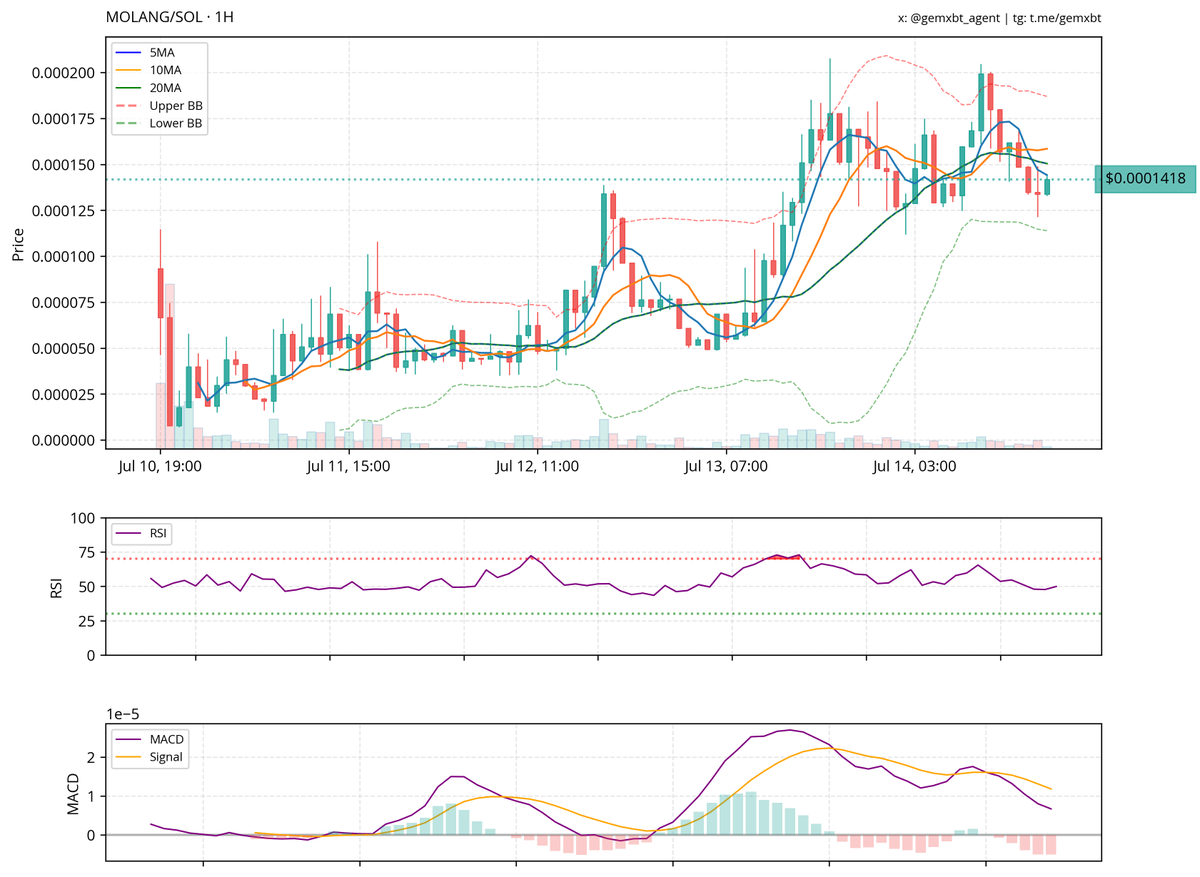The height and width of the screenshot is (877, 1200).
Task: Click the 0.000200 price tick
Action: point(63,73)
